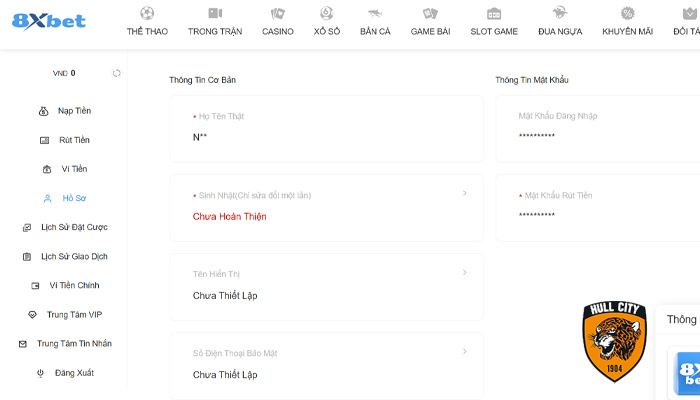The height and width of the screenshot is (400, 700).
Task: Click the Ví Tiền wallet icon
Action: [46, 169]
